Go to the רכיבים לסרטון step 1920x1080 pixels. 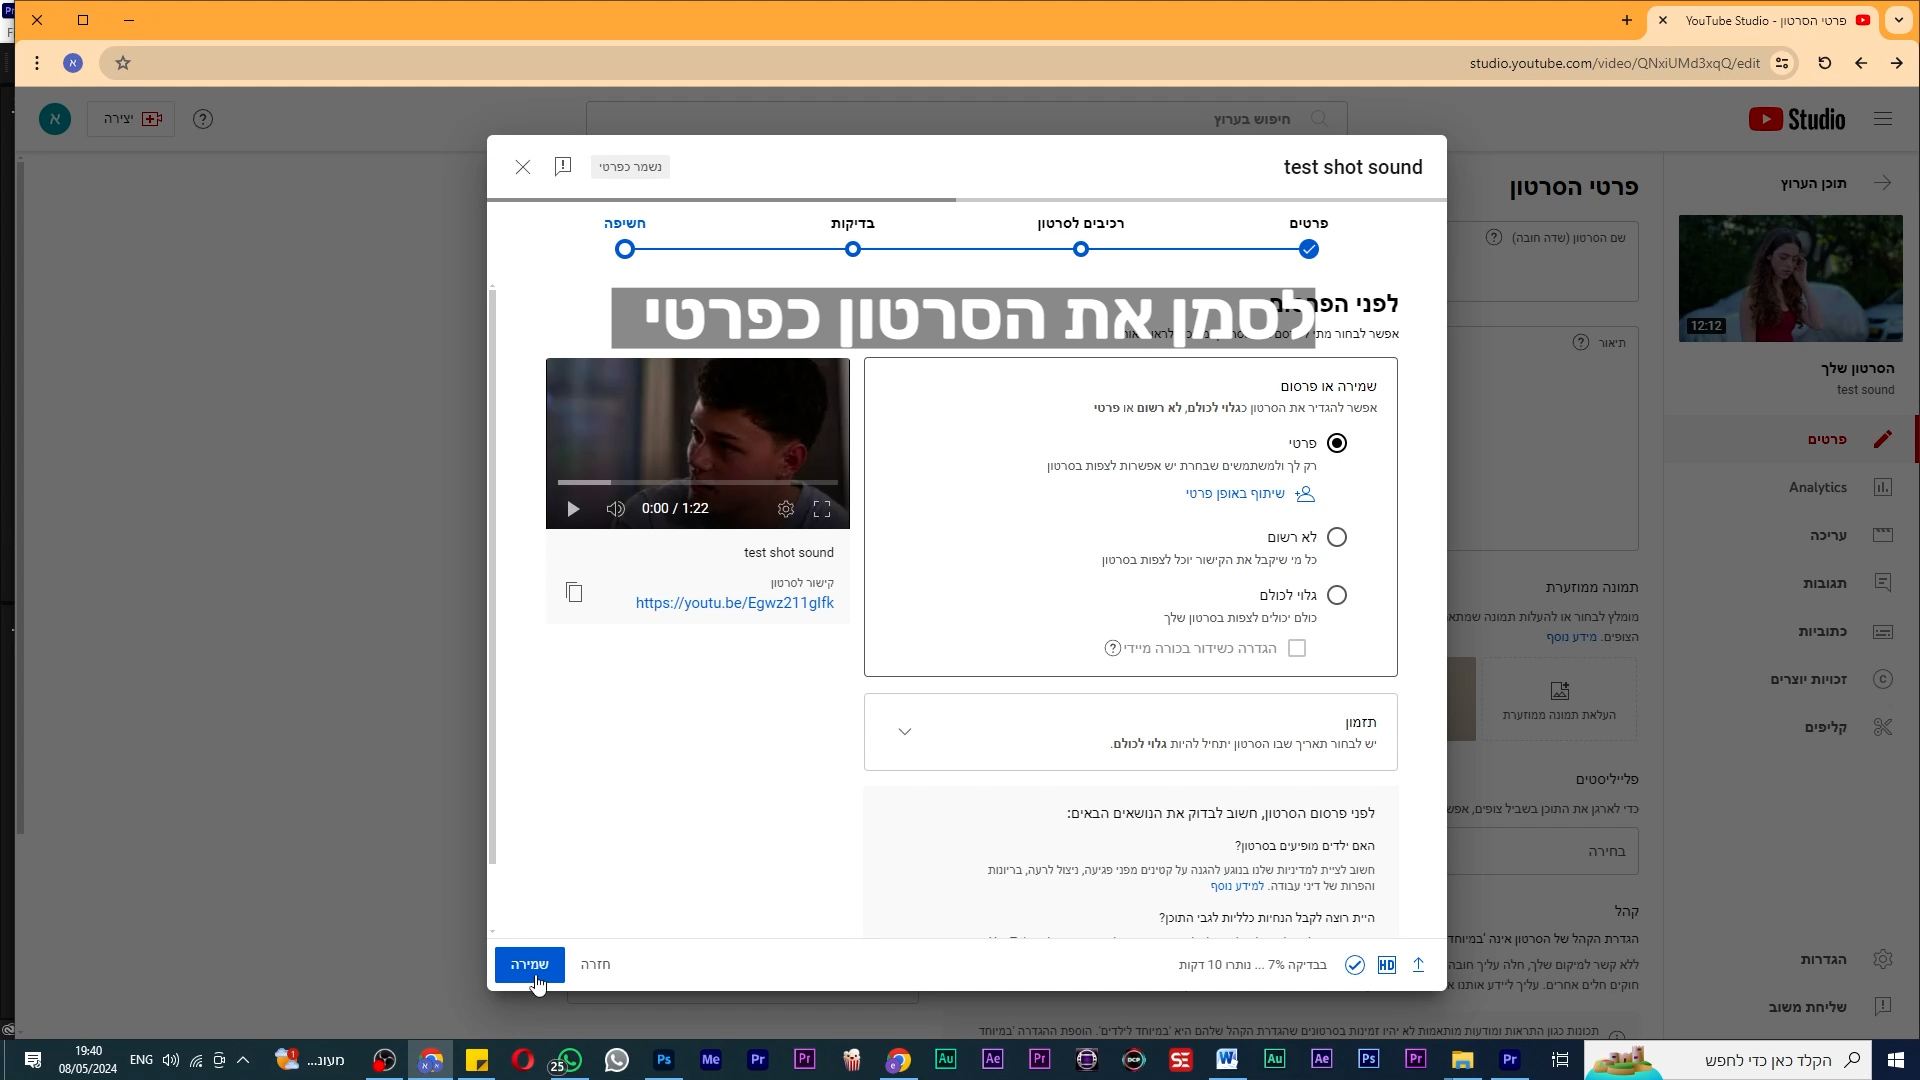(x=1081, y=249)
